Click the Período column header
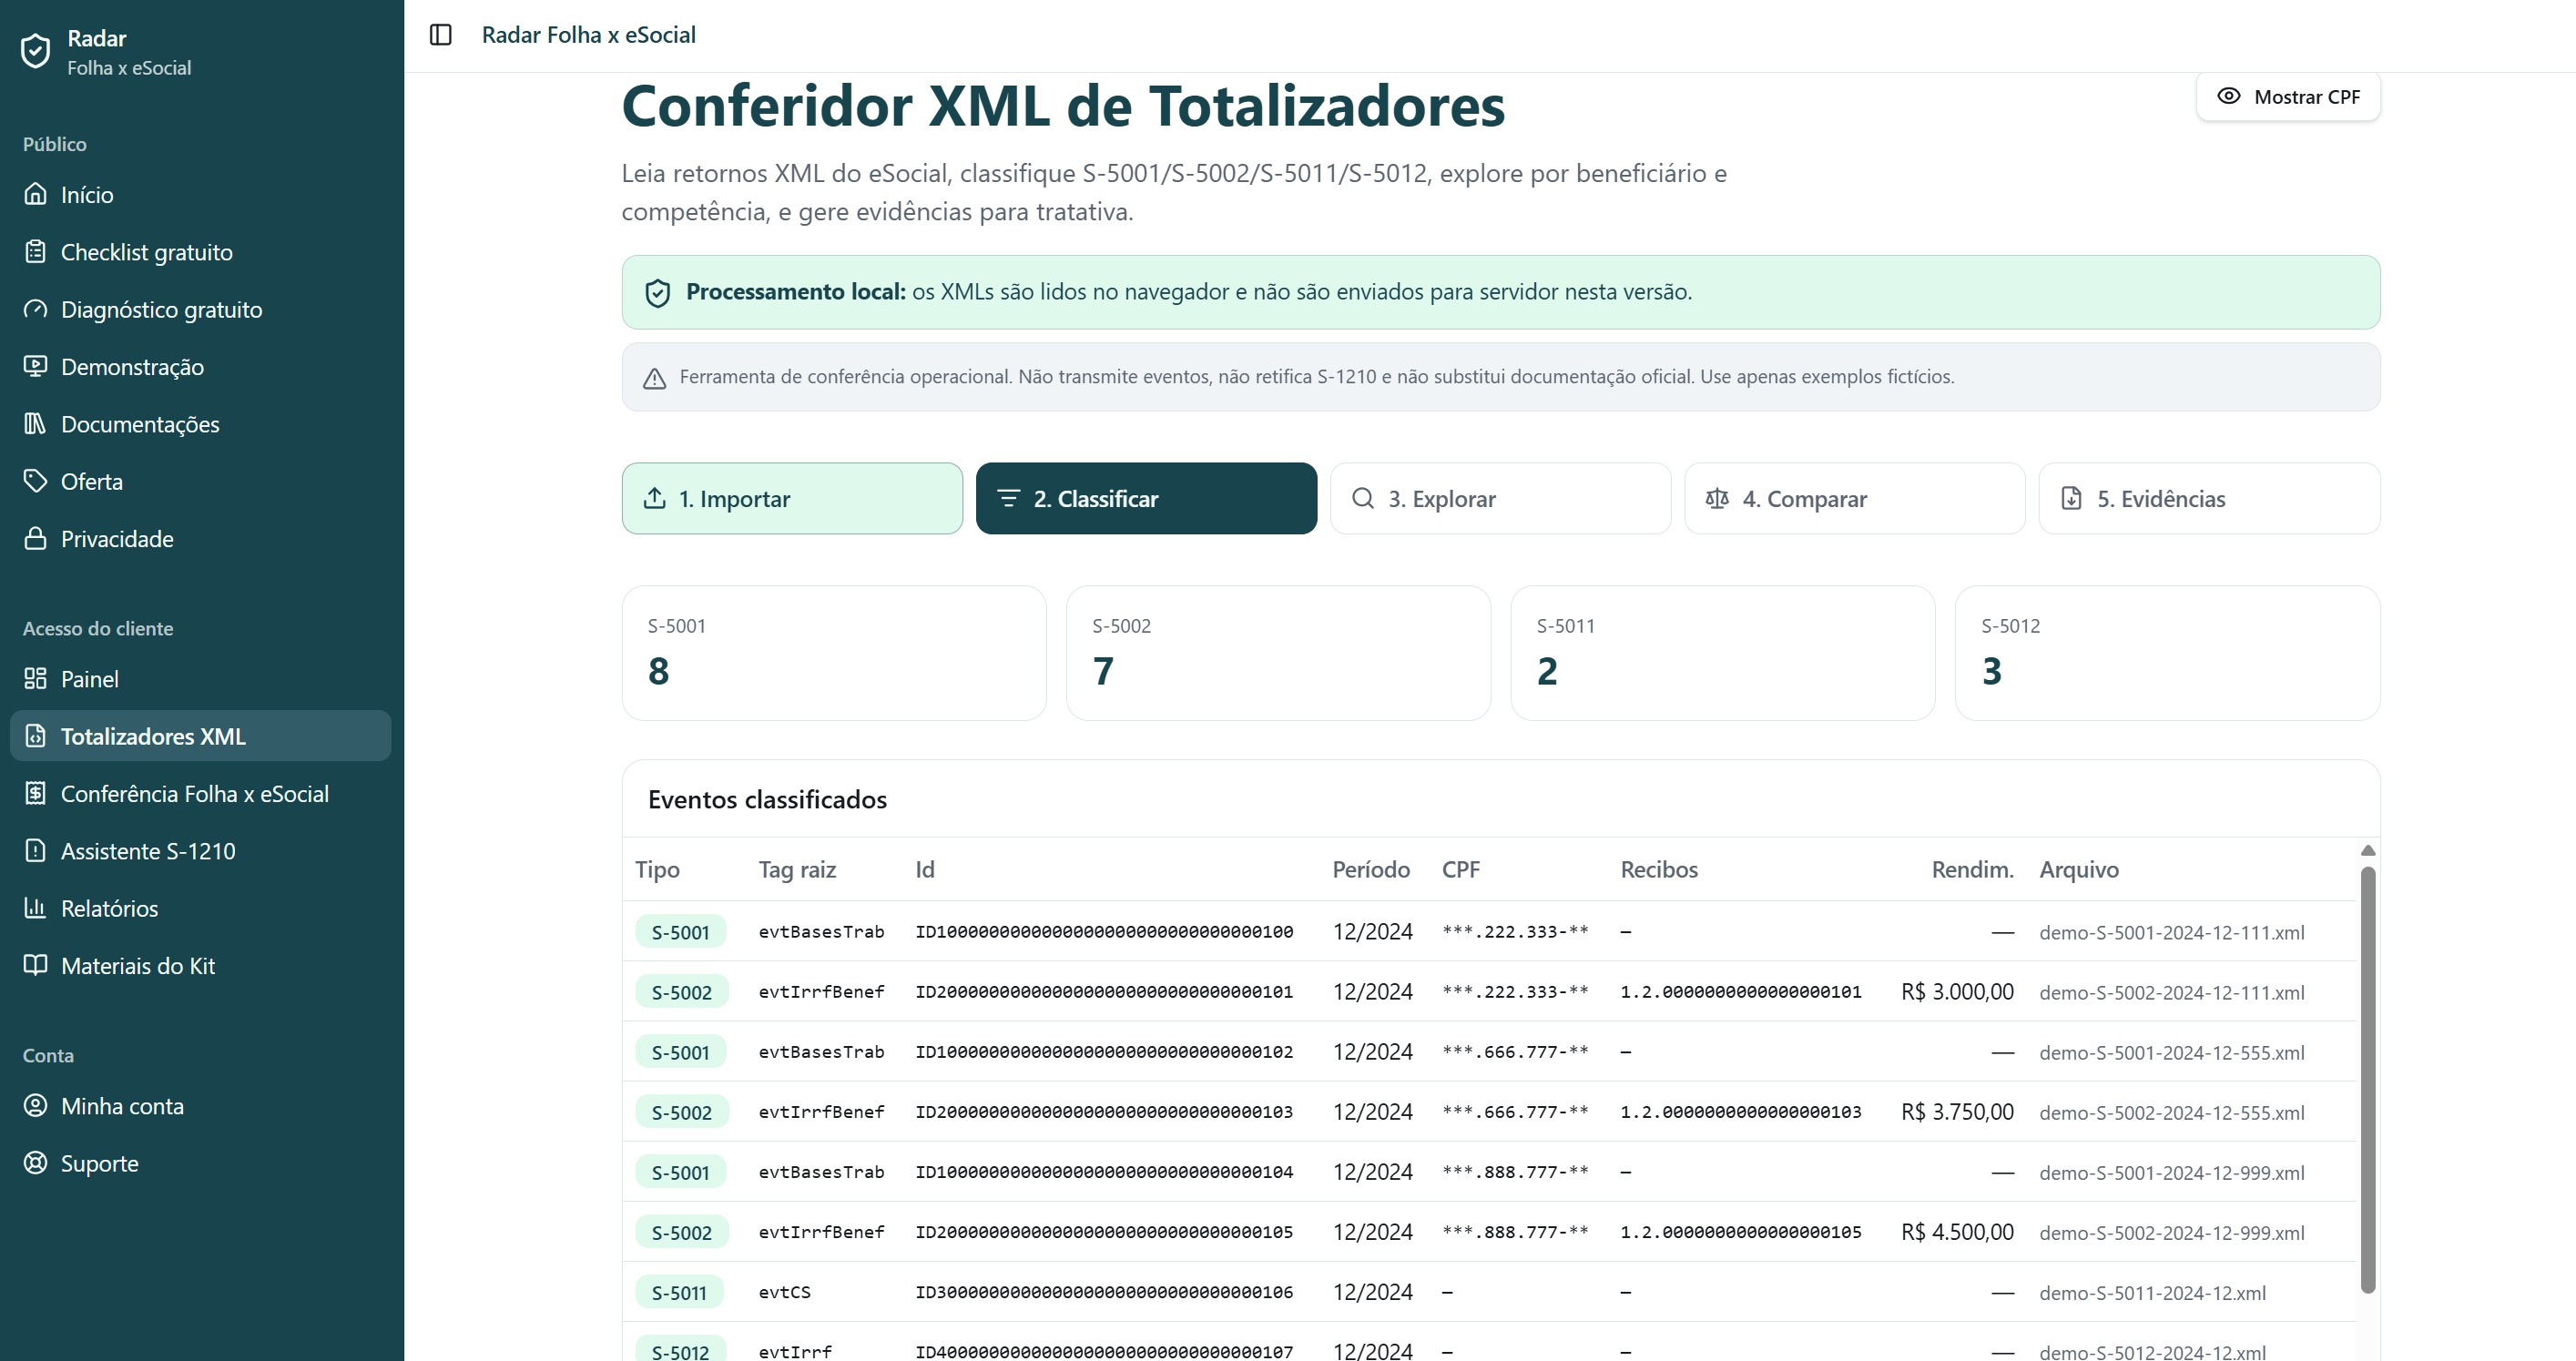The height and width of the screenshot is (1361, 2576). pyautogui.click(x=1371, y=869)
